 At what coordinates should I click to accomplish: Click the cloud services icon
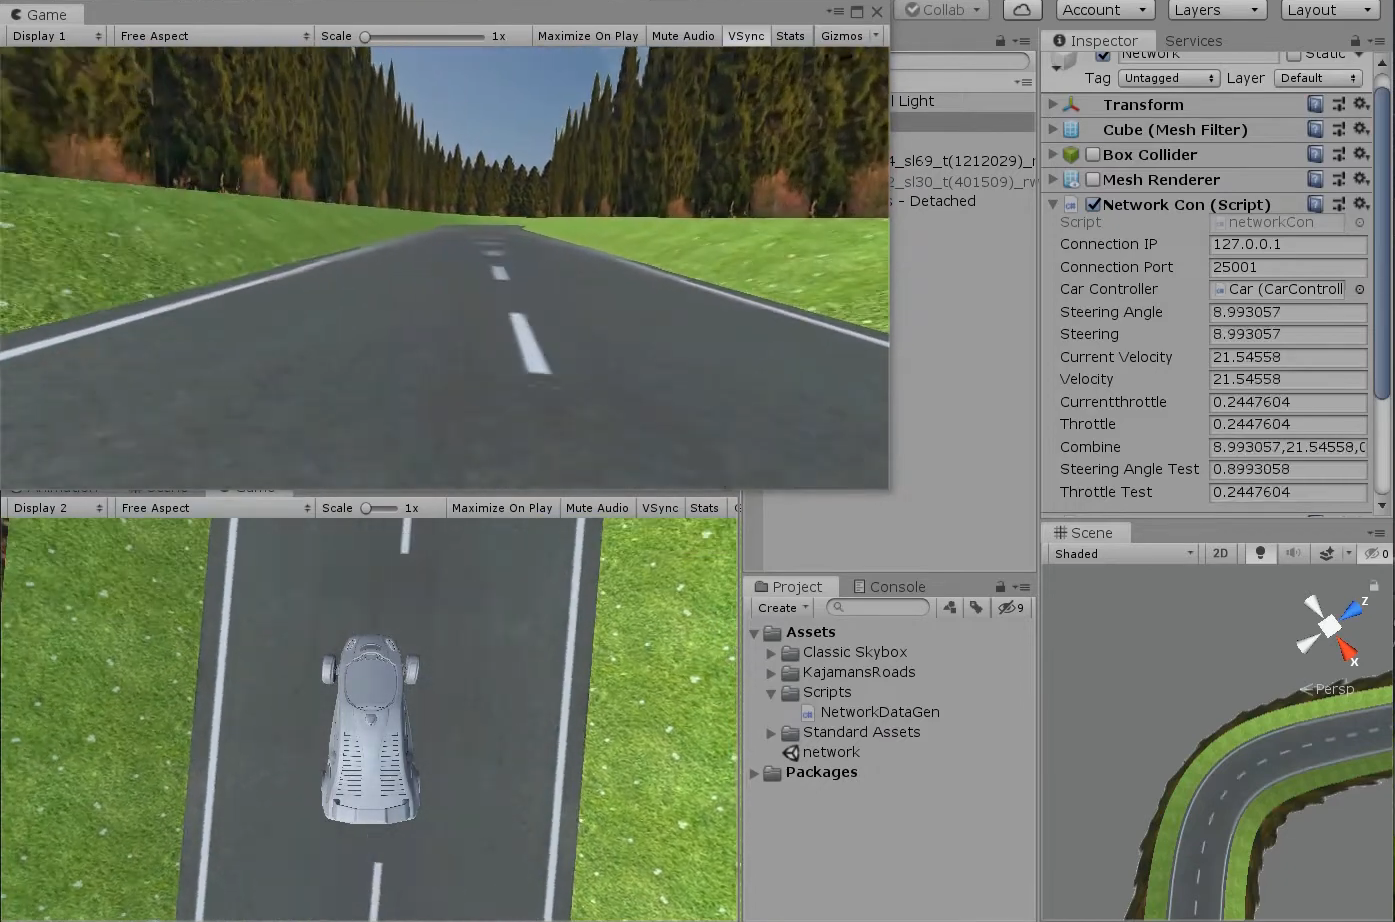[1021, 10]
